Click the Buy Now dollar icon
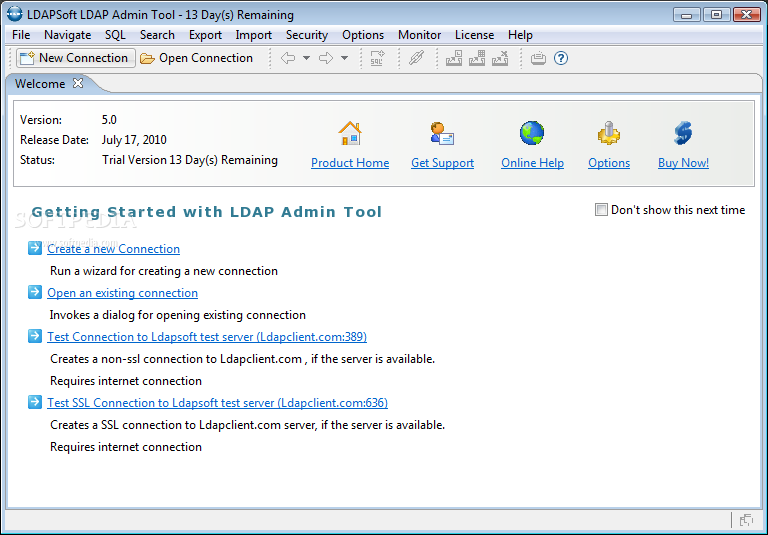768x535 pixels. 683,133
